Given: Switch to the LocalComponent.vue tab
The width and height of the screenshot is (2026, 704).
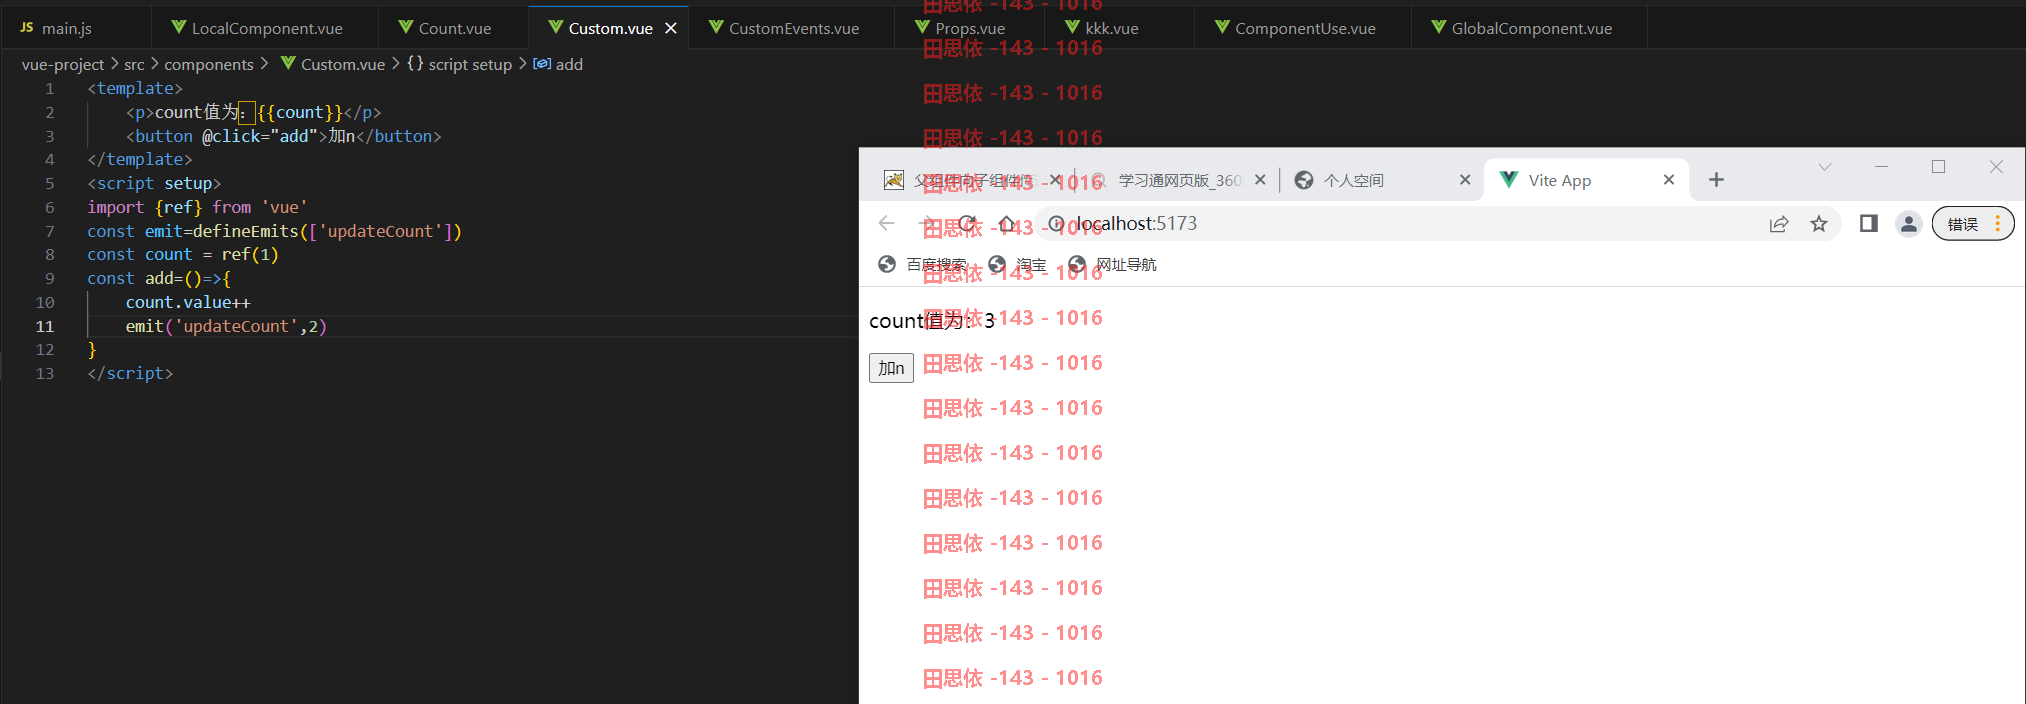Looking at the screenshot, I should coord(266,28).
